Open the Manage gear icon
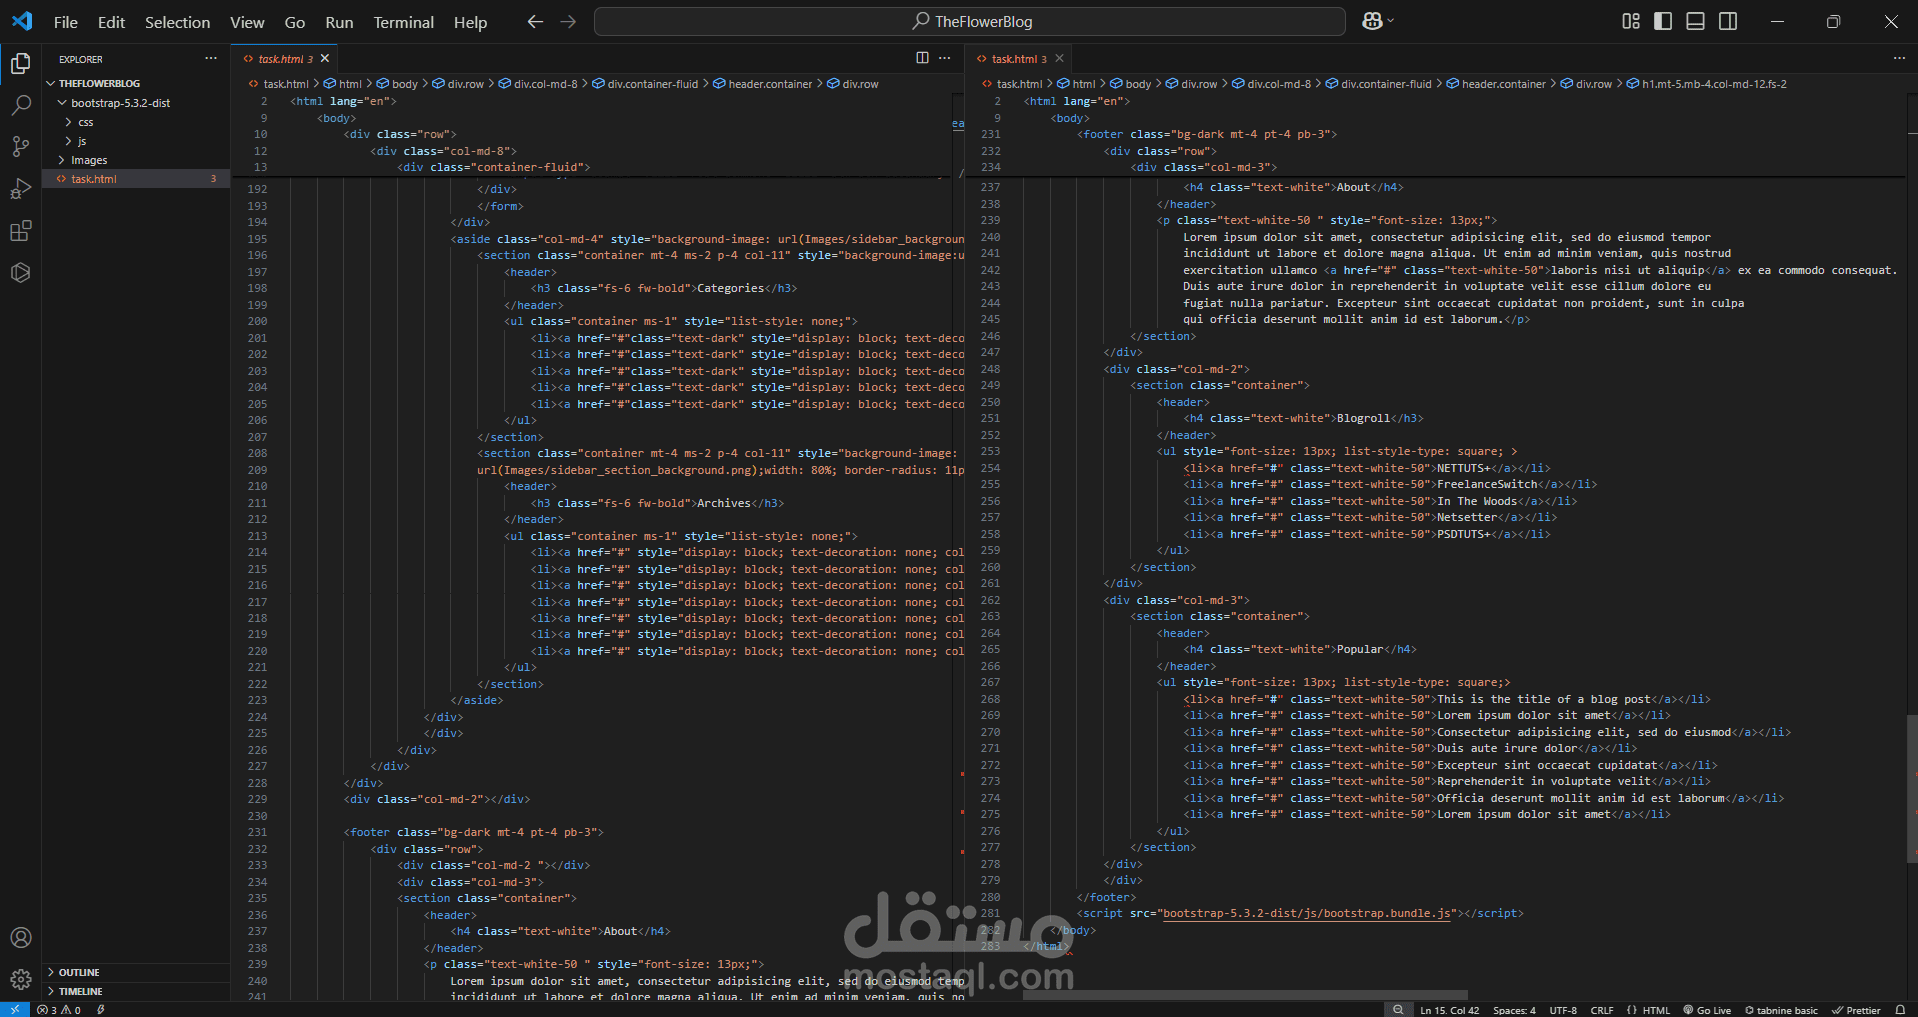Screen dimensions: 1918x1017 tap(20, 979)
